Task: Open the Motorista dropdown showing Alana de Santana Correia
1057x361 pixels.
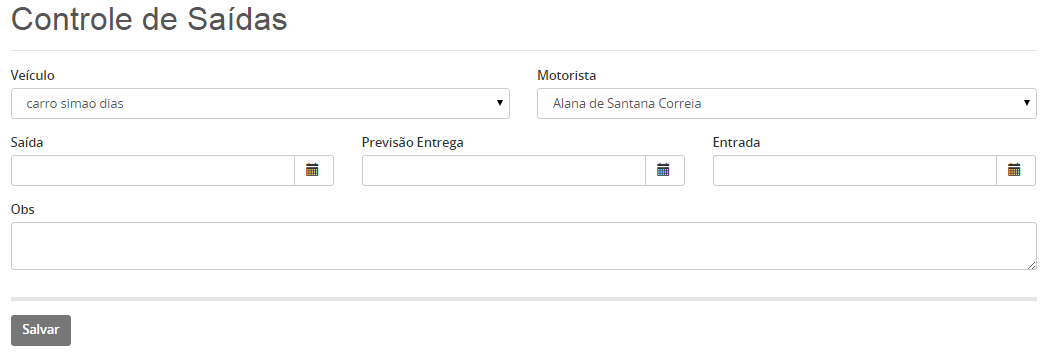Action: 787,104
